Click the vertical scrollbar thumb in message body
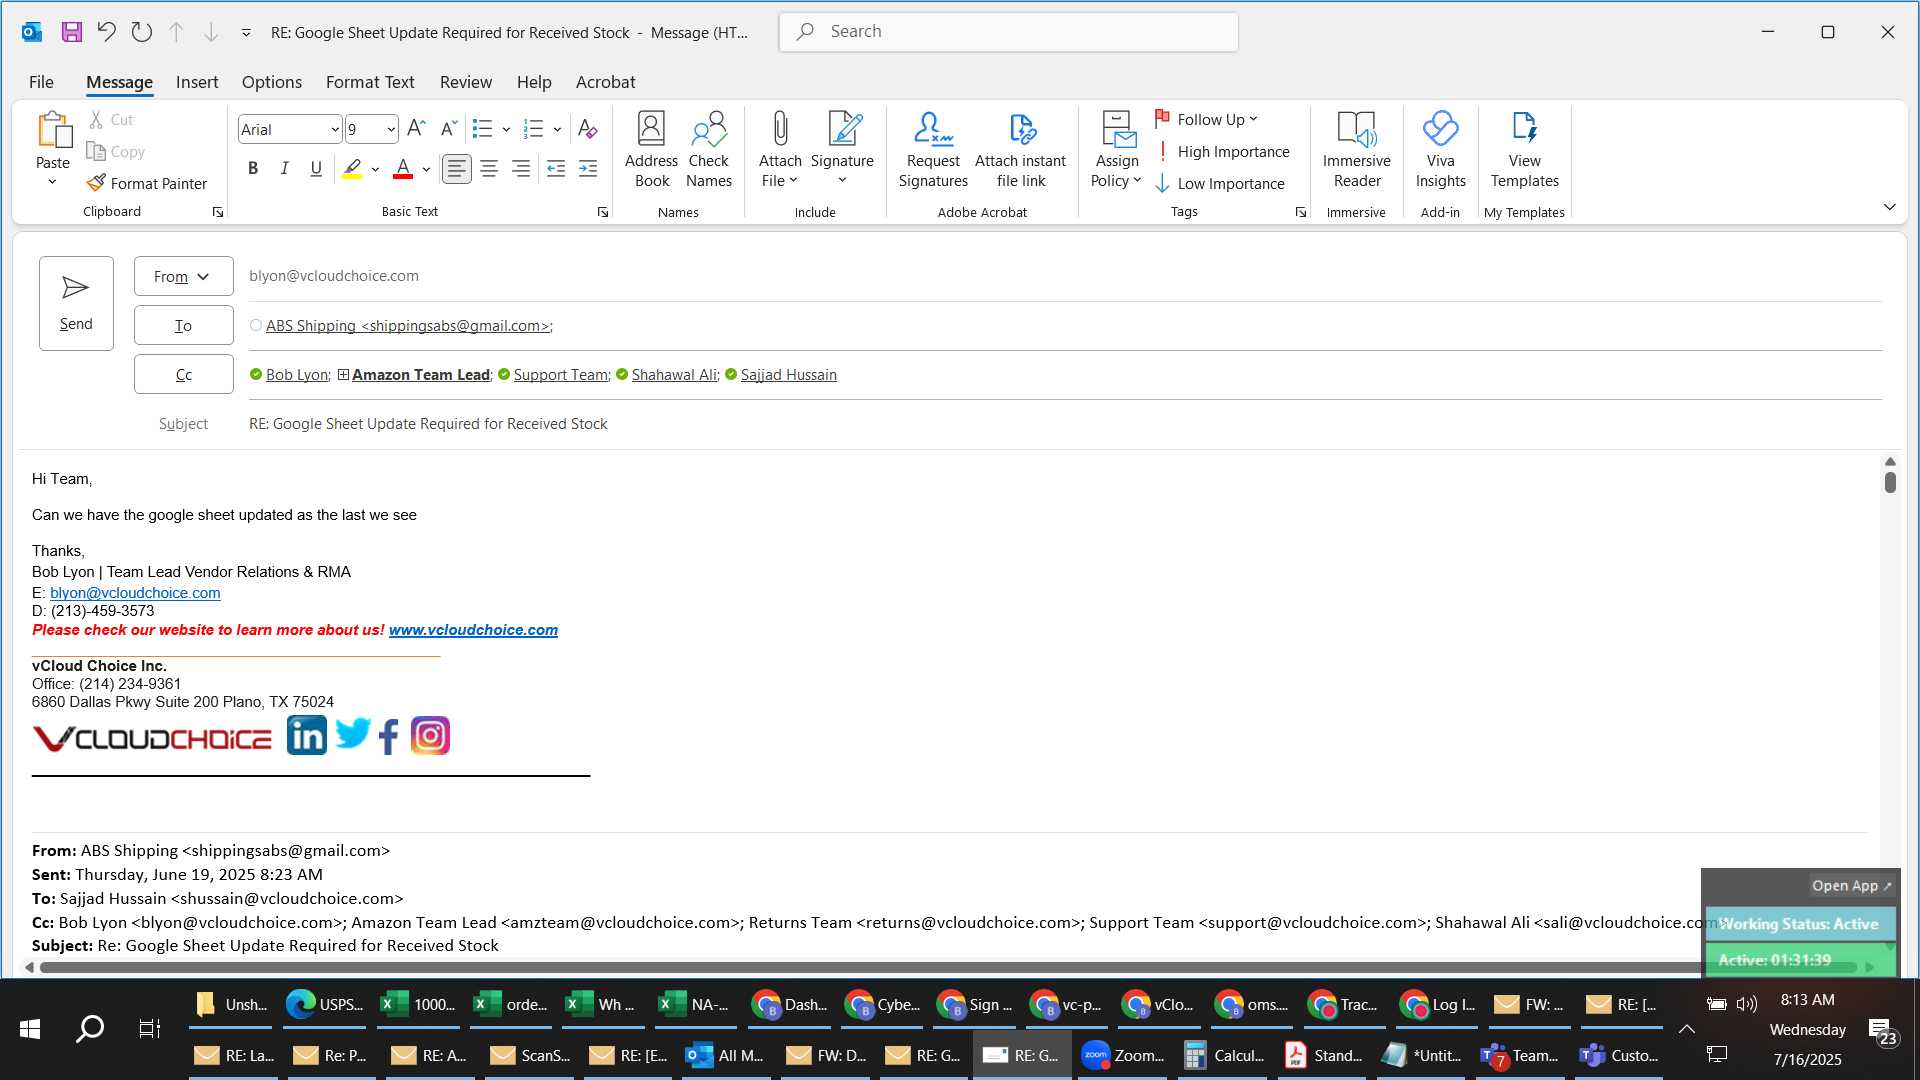The width and height of the screenshot is (1920, 1080). click(1889, 482)
